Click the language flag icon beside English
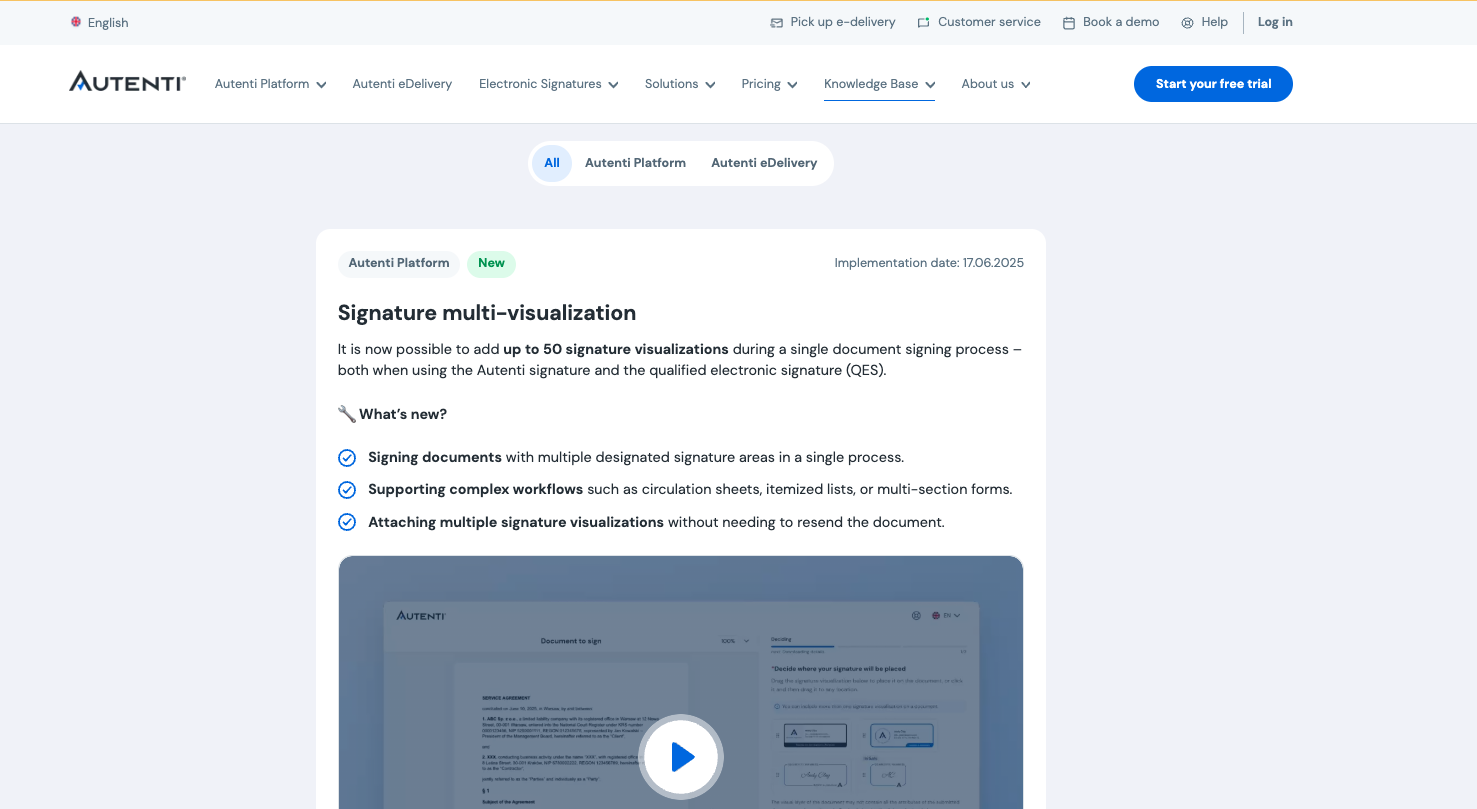 [76, 22]
